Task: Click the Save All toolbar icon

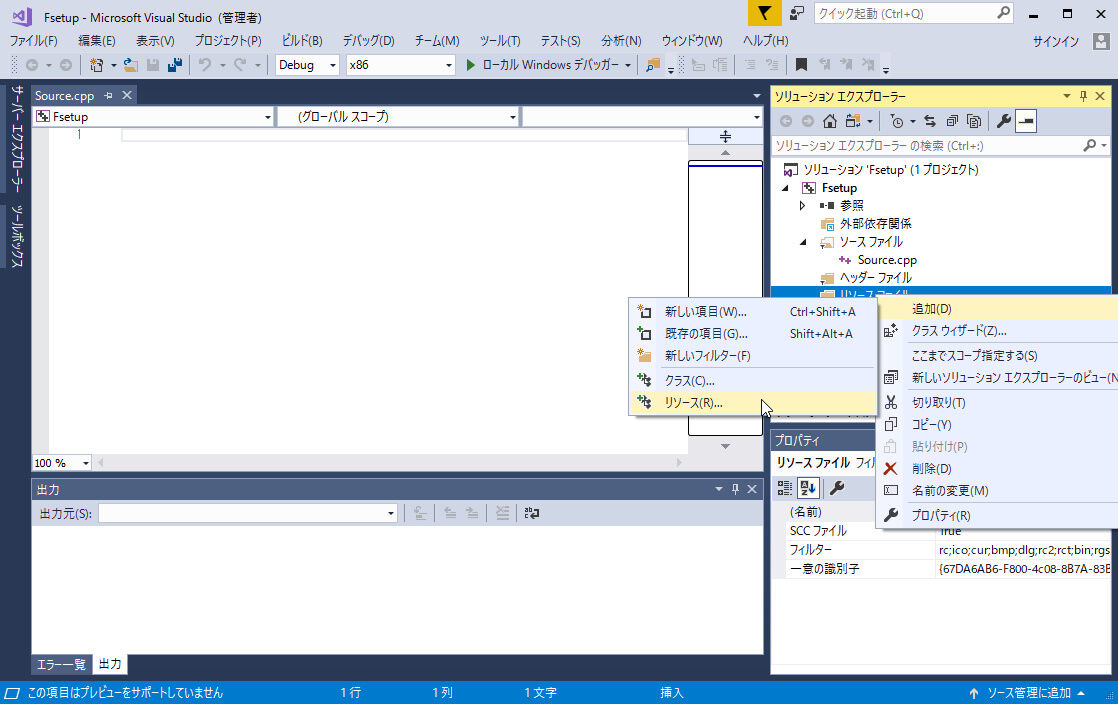Action: [175, 65]
